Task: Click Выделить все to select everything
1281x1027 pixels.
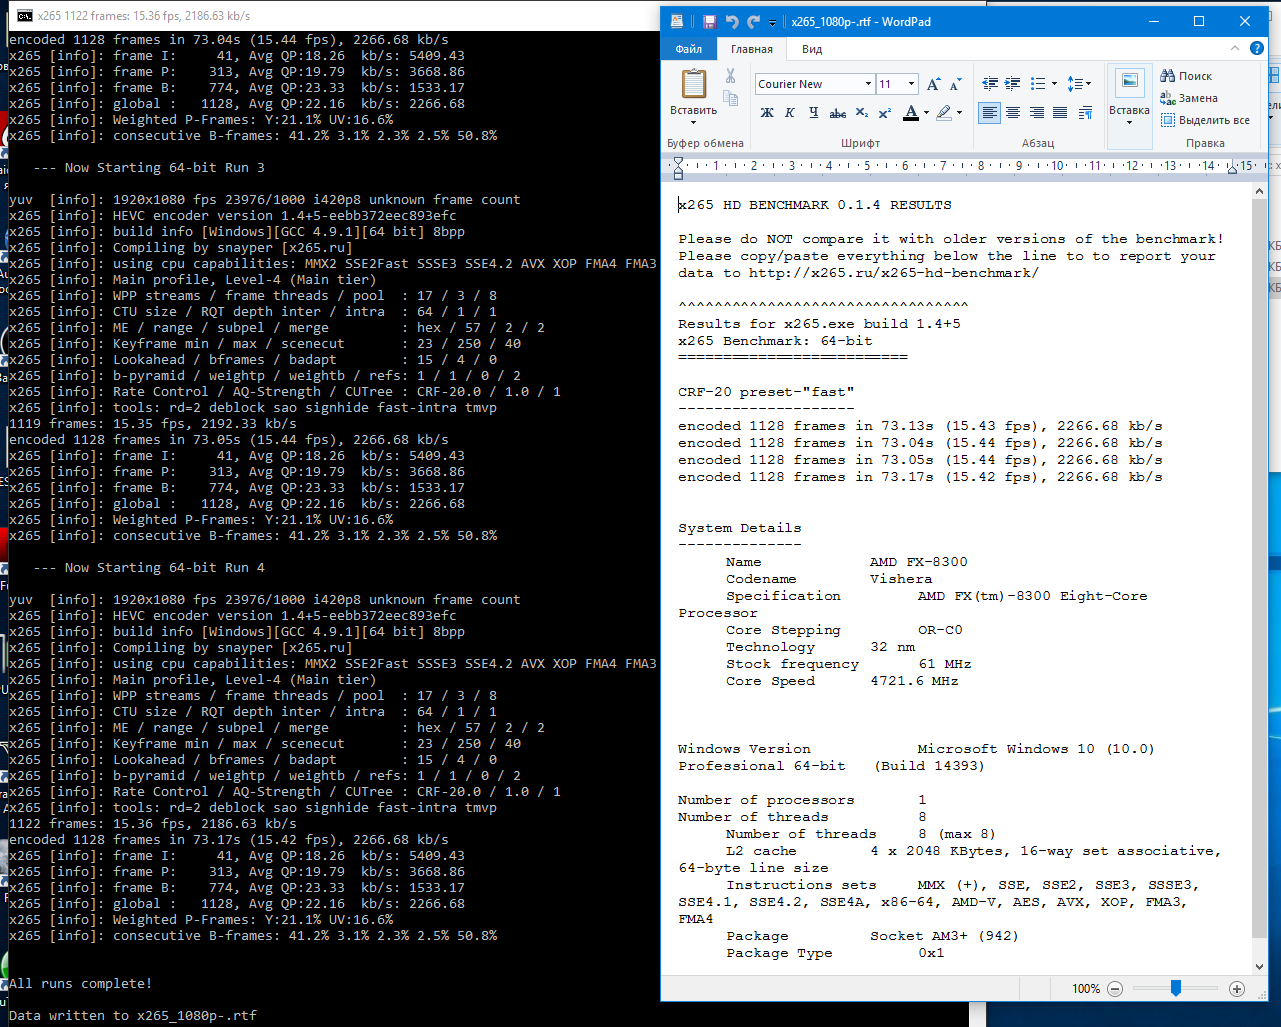Action: pyautogui.click(x=1205, y=120)
